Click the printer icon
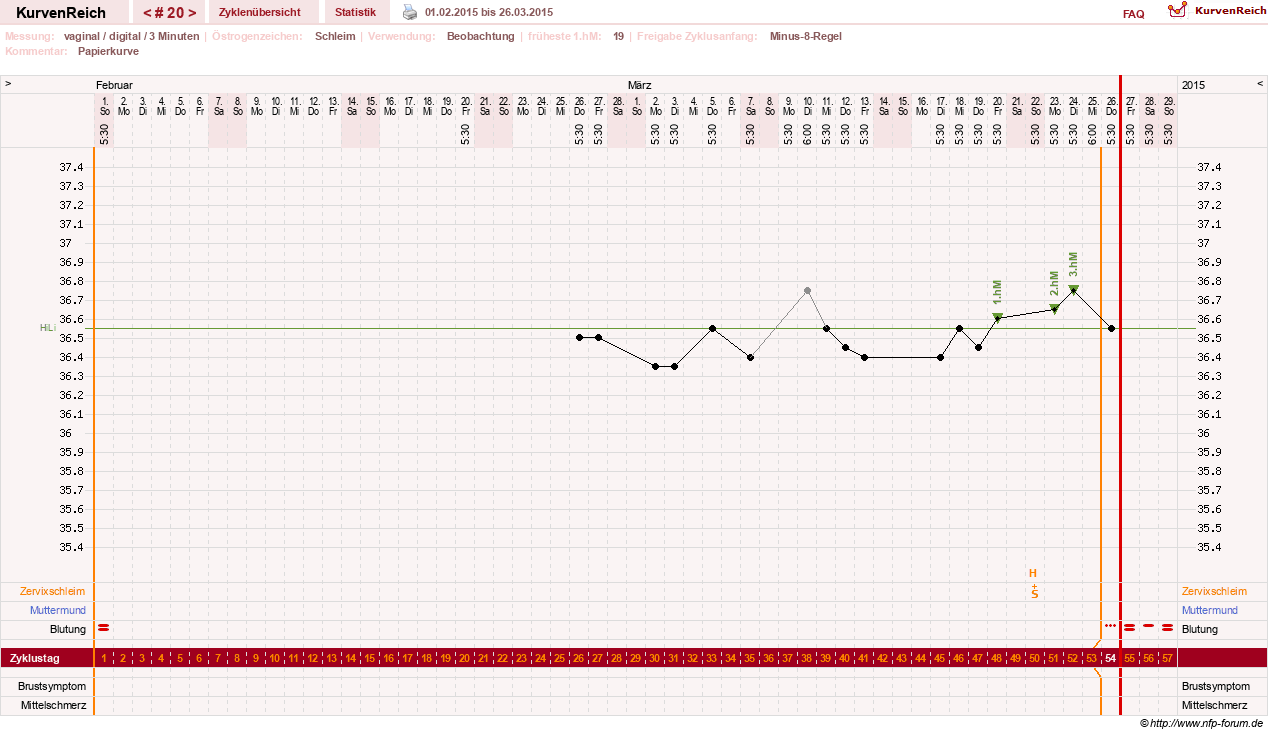1268x735 pixels. coord(410,12)
